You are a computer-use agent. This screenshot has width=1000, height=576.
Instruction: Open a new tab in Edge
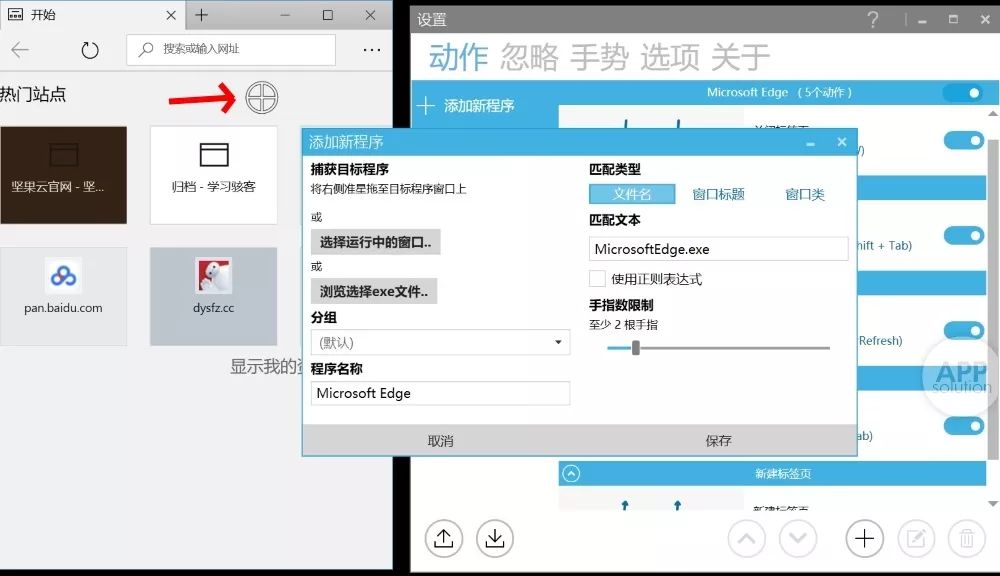click(x=202, y=15)
